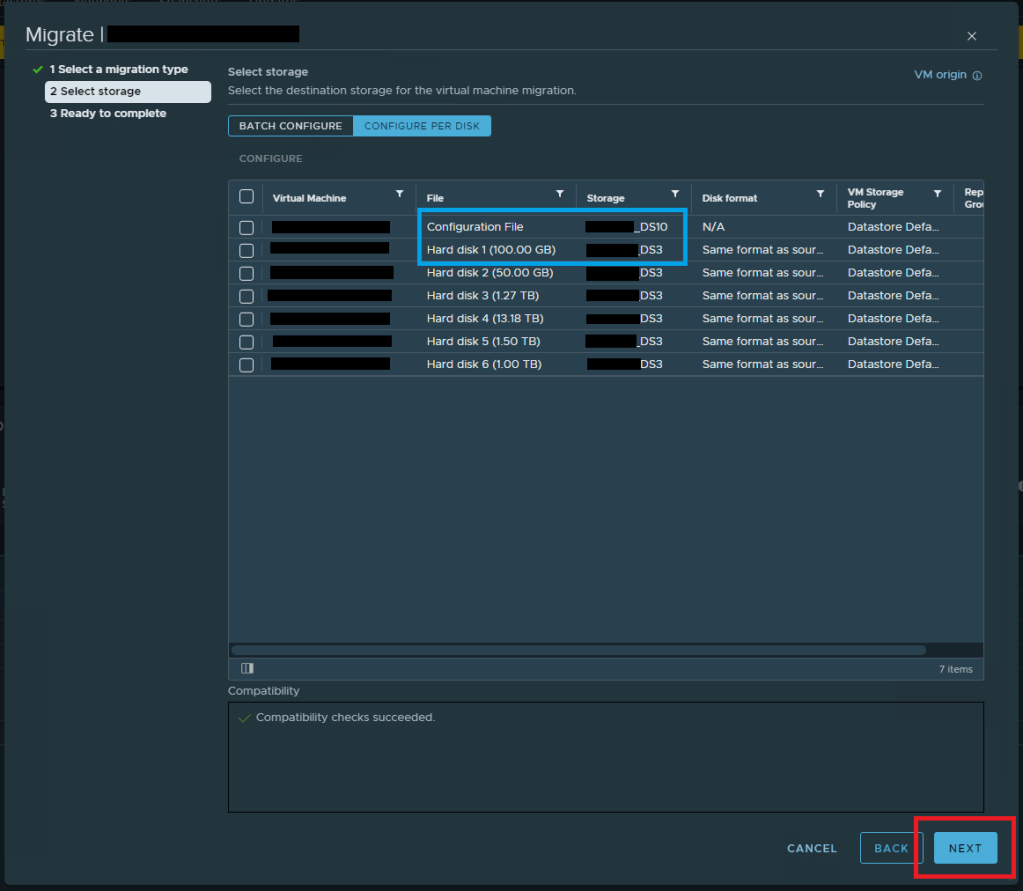The height and width of the screenshot is (891, 1023).
Task: Filter the VM Storage Policy column
Action: tap(937, 193)
